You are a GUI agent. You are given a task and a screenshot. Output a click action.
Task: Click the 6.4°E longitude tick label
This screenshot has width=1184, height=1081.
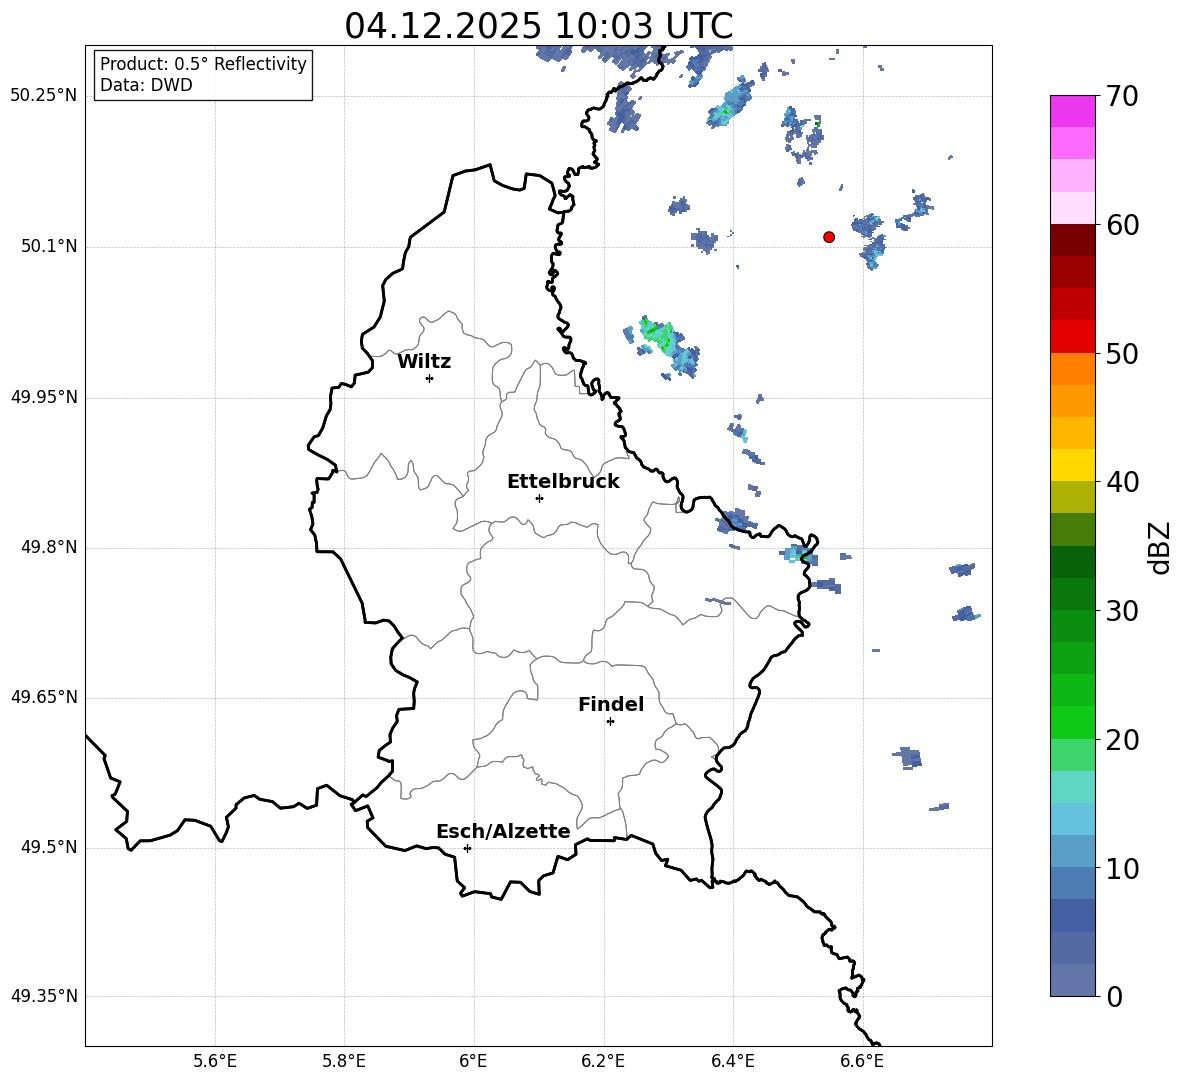coord(732,1061)
